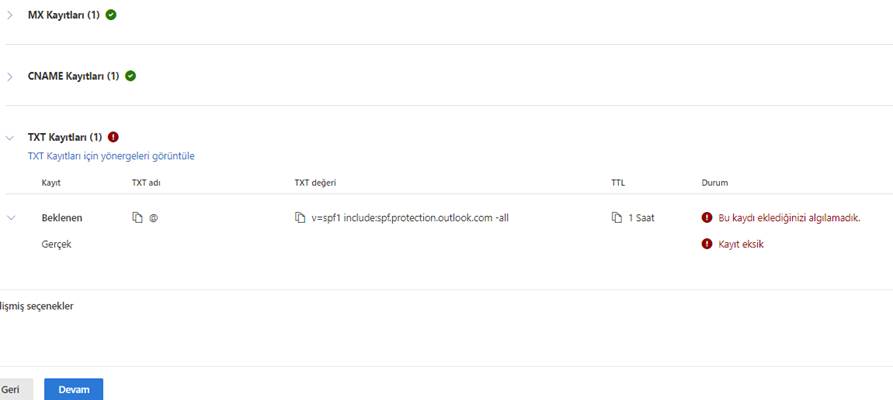
Task: Open 'TXT Kayıtları için yönergeleri görüntüle' link
Action: [x=111, y=156]
